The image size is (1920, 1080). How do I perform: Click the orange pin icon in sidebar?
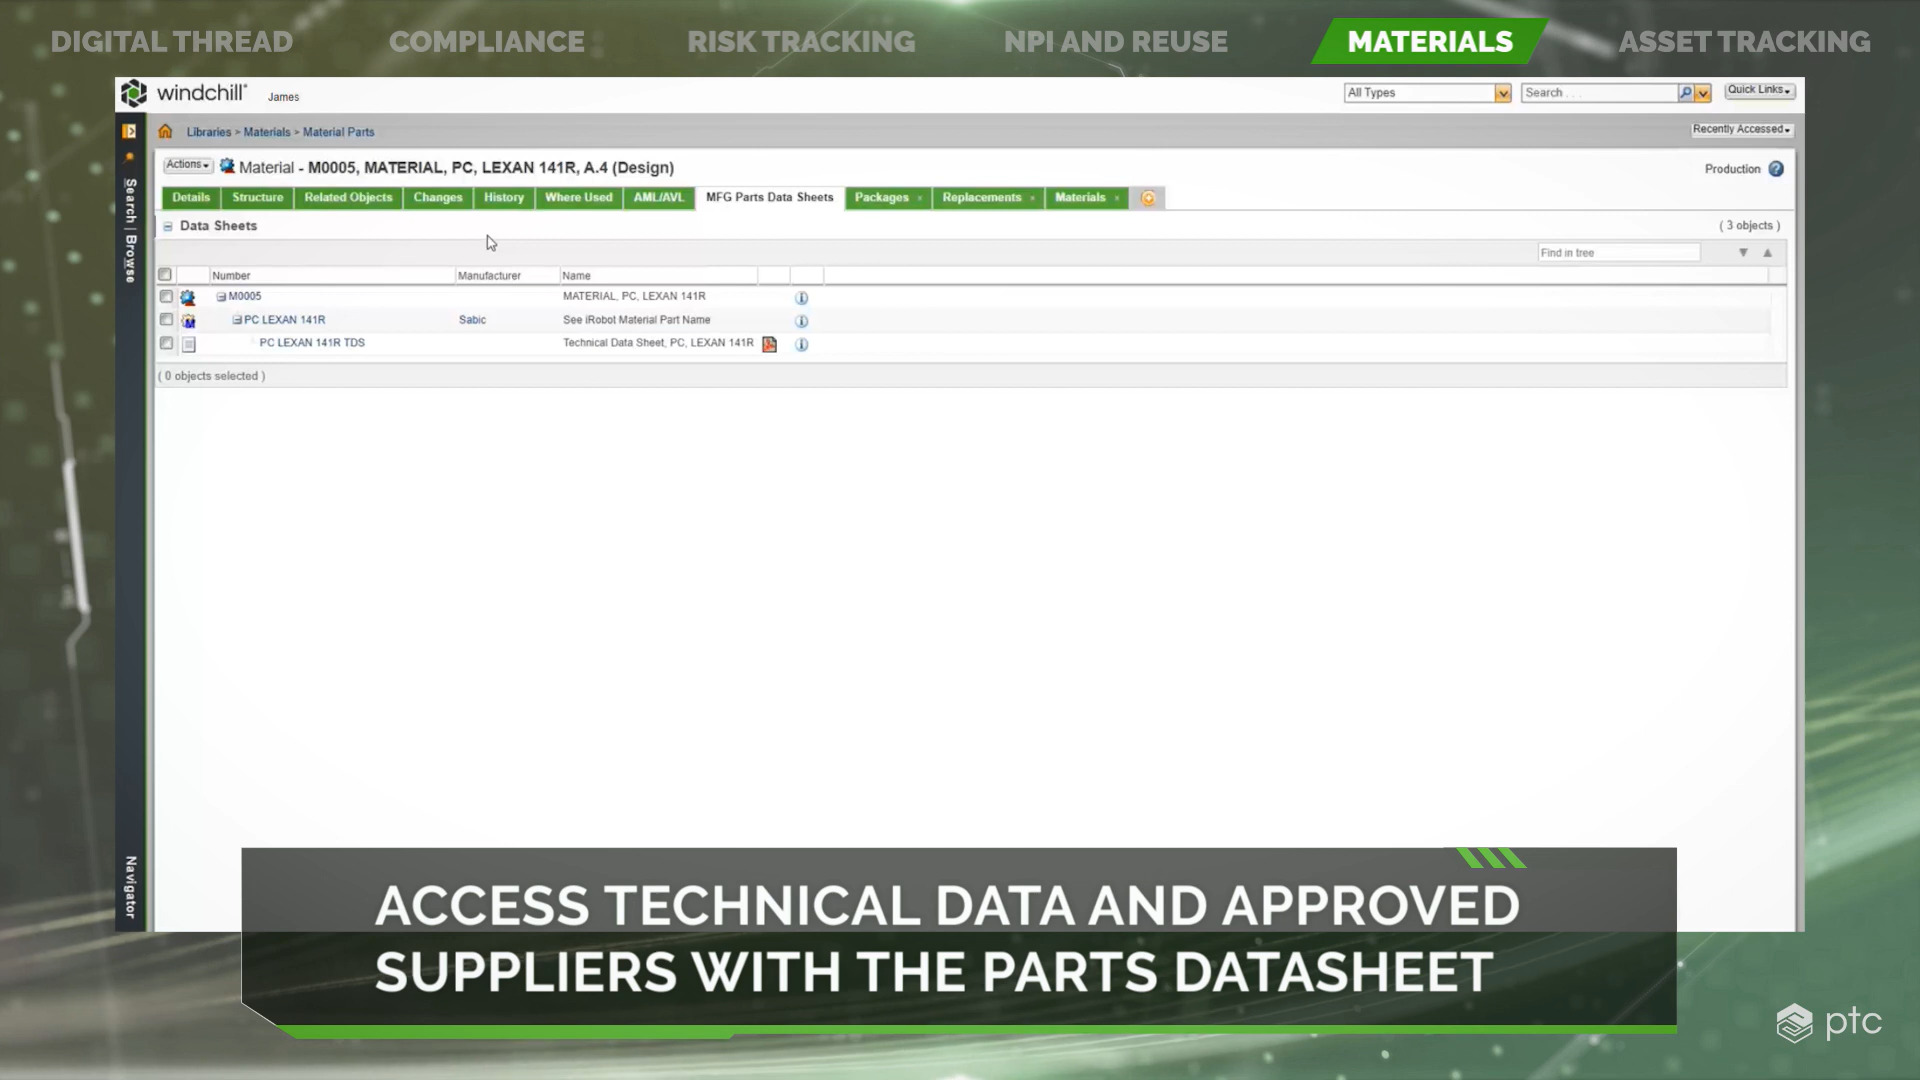point(129,157)
